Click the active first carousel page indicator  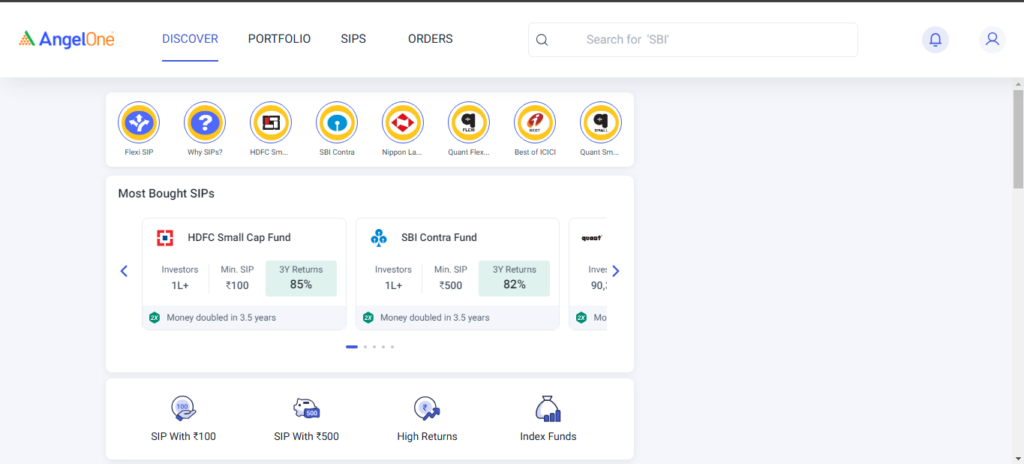click(x=352, y=347)
